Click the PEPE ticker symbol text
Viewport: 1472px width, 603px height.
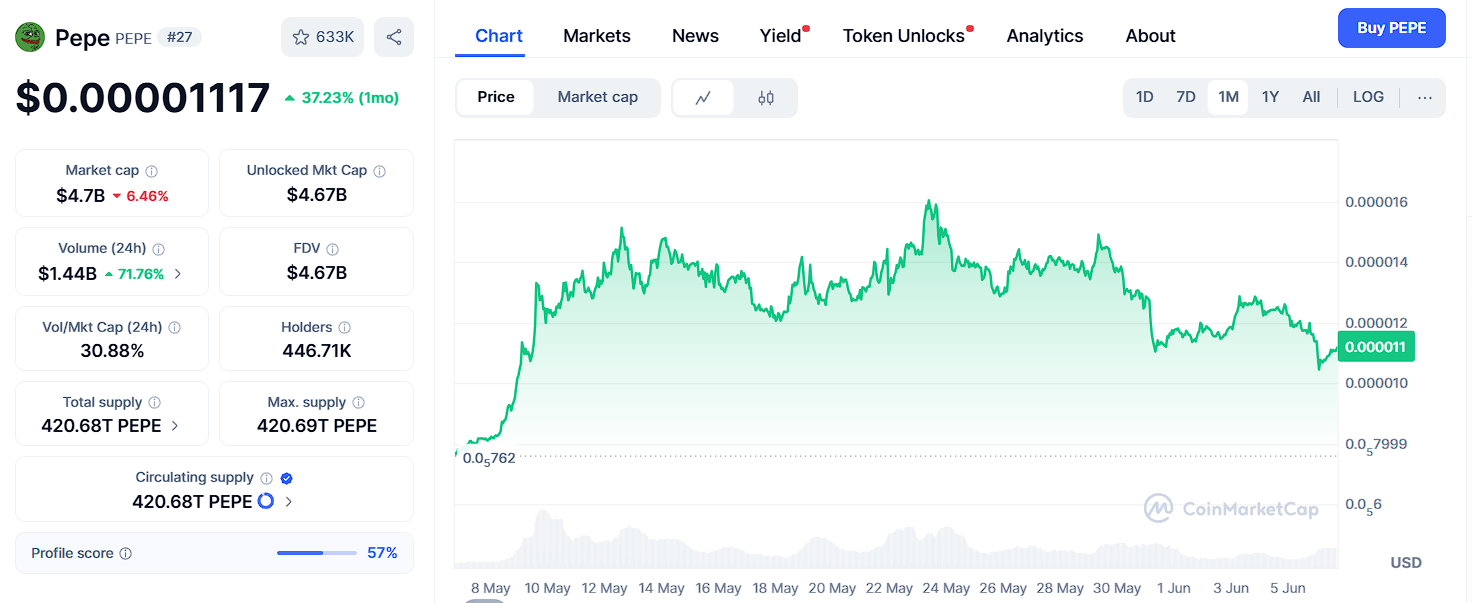click(134, 38)
